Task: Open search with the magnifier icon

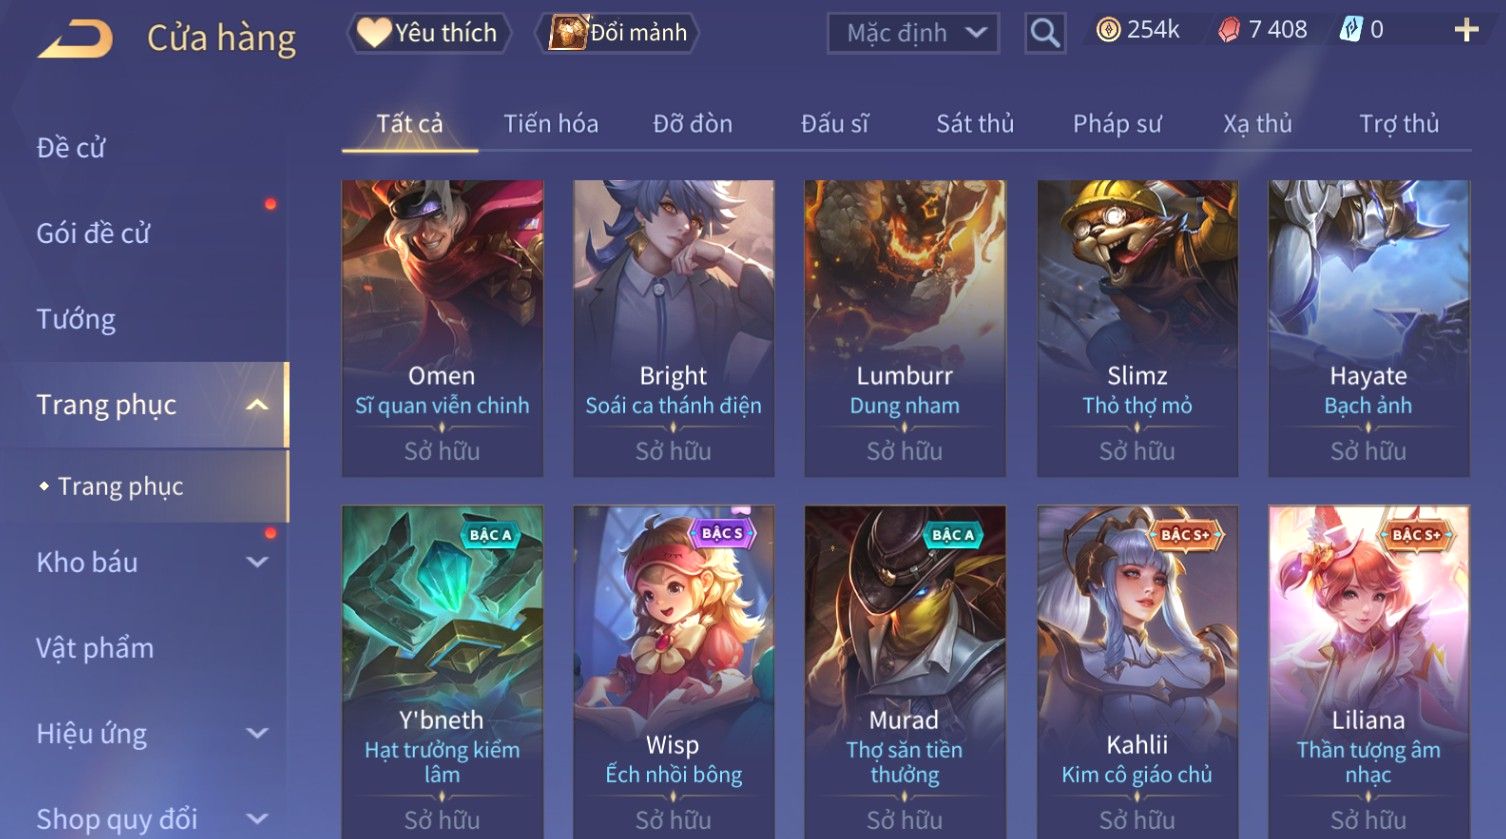Action: point(1045,33)
